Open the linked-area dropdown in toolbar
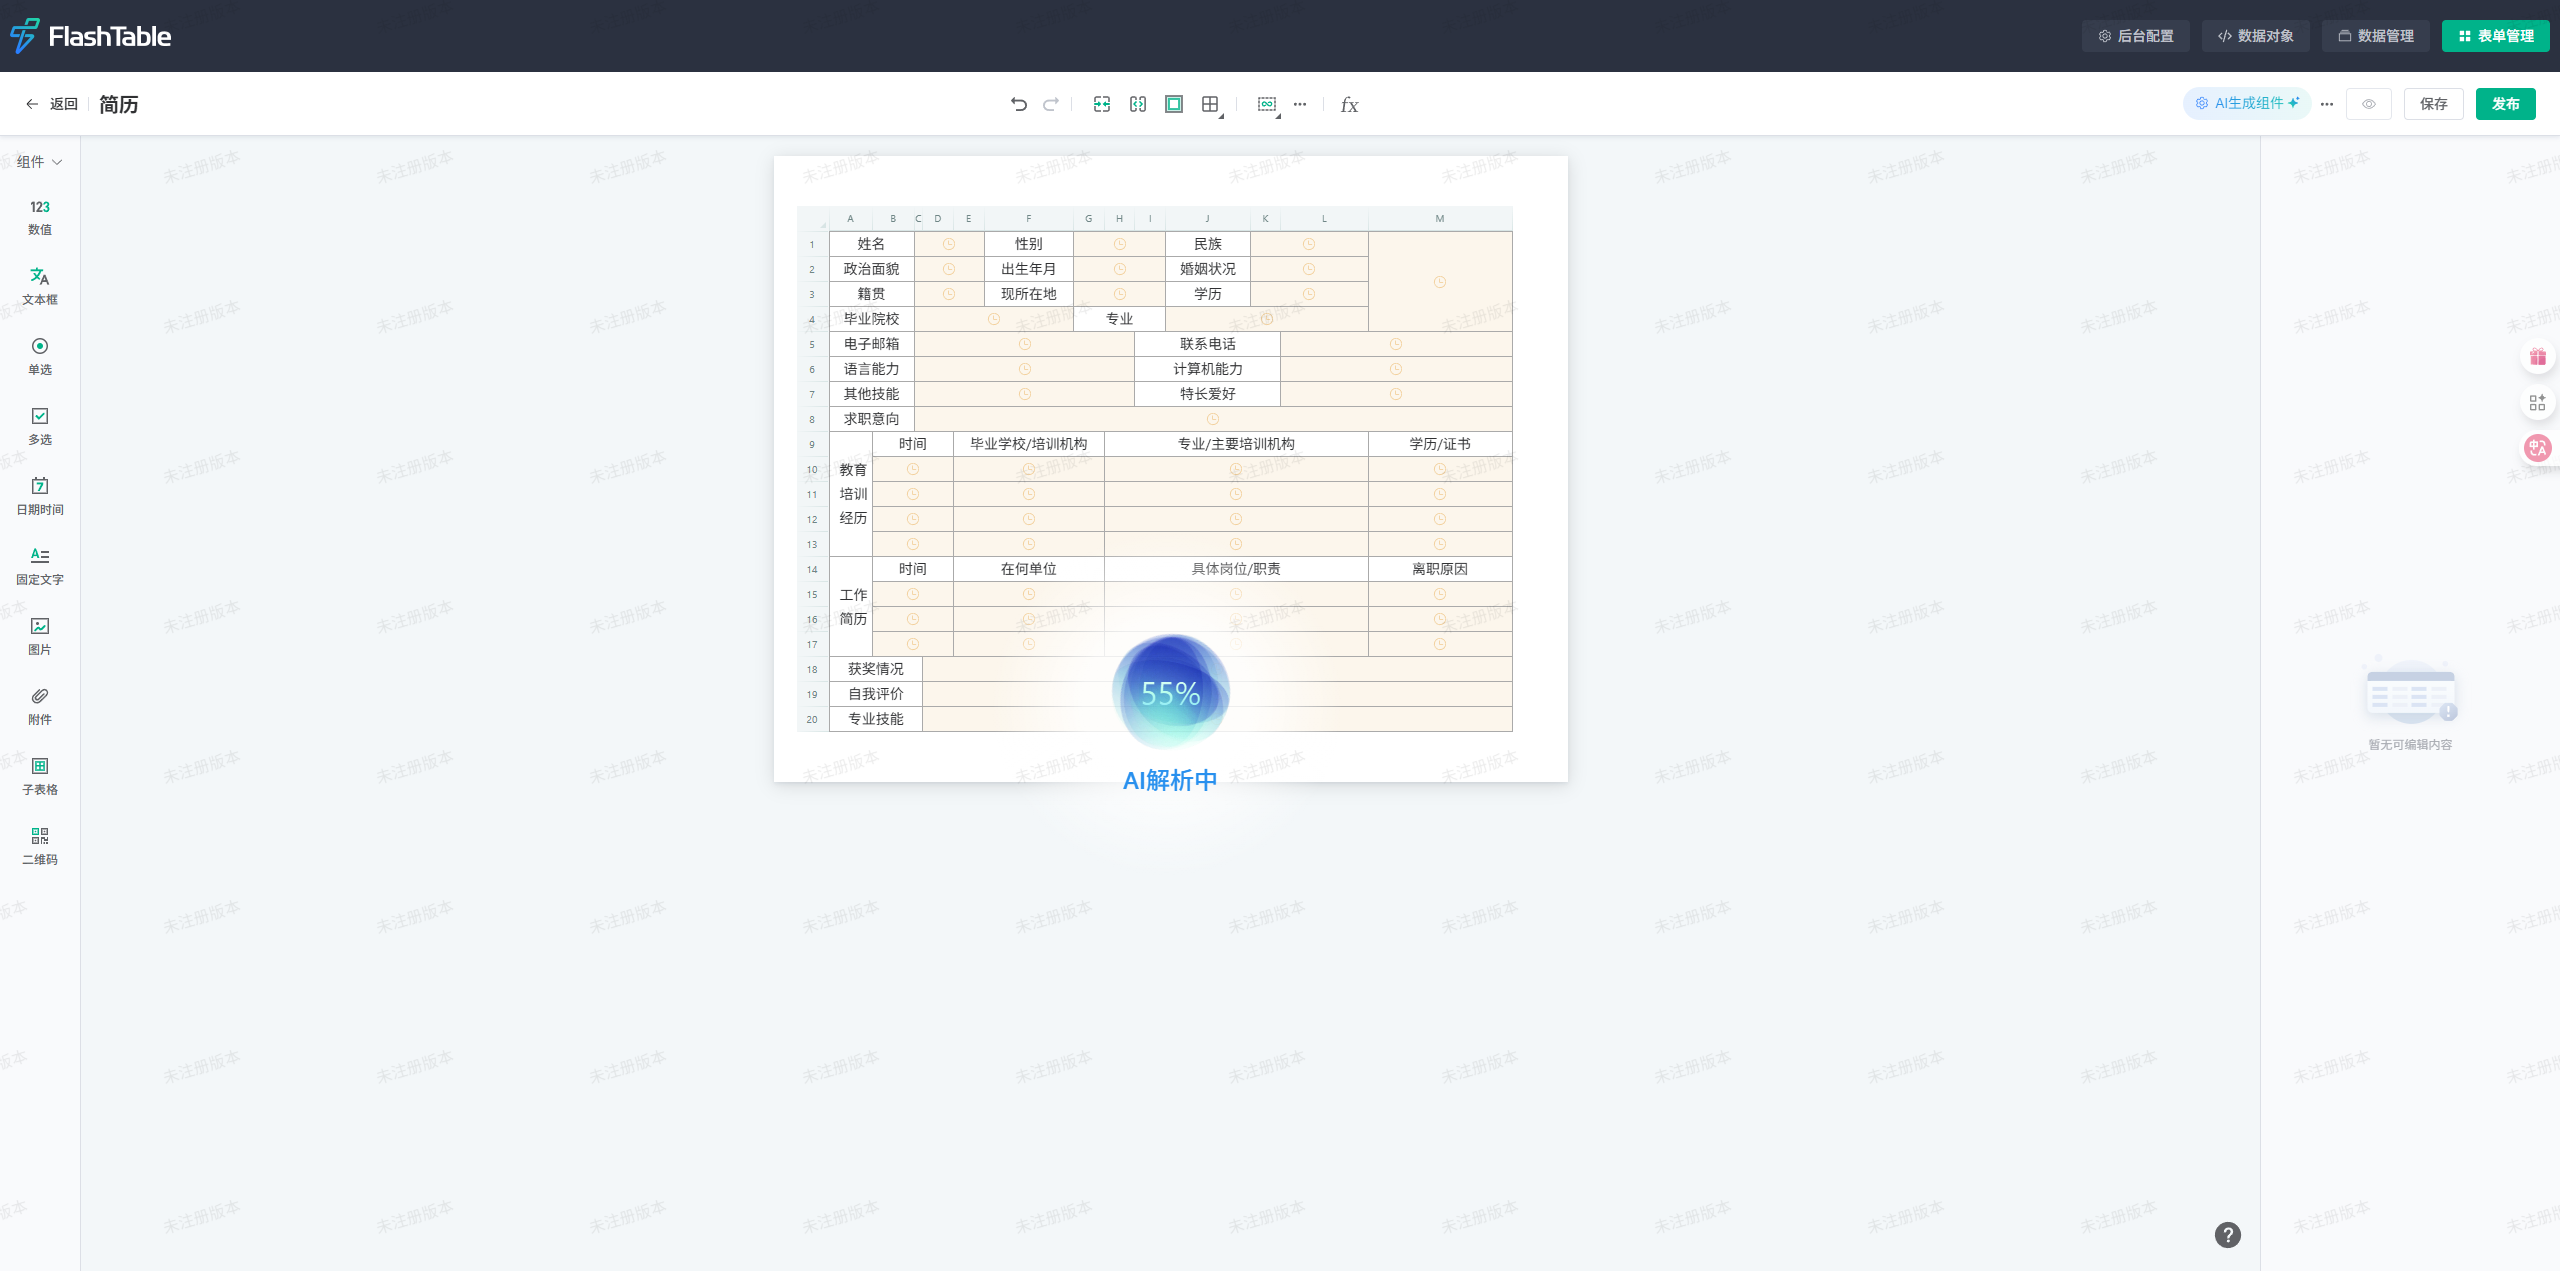The width and height of the screenshot is (2560, 1271). pos(1268,105)
